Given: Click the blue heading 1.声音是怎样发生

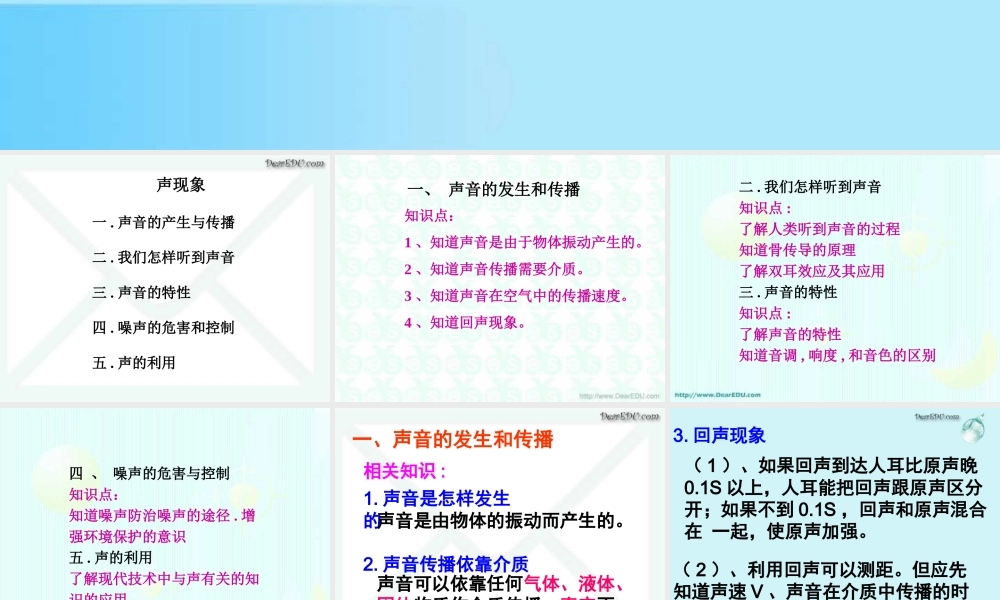Looking at the screenshot, I should [437, 499].
